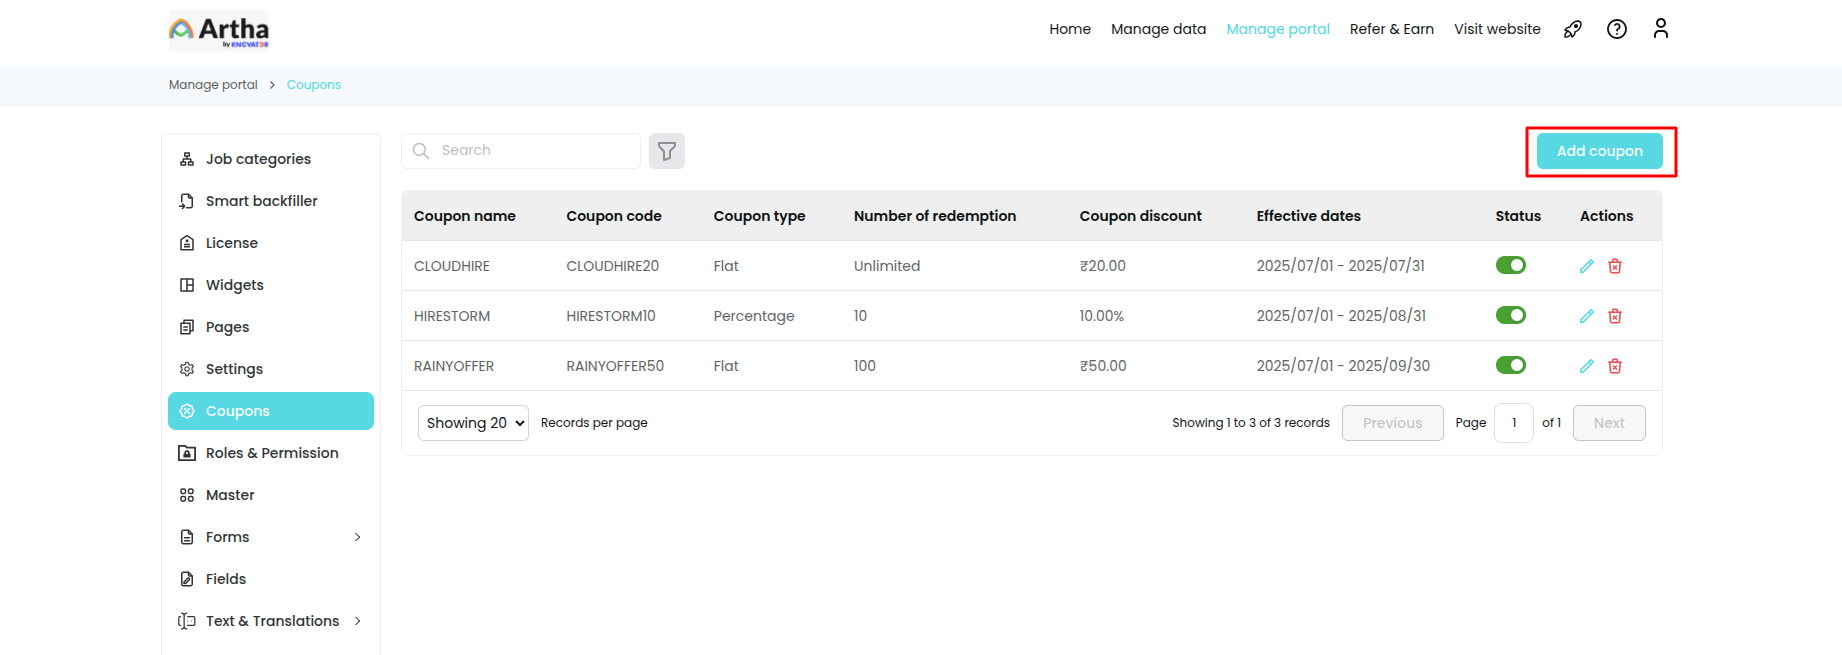The width and height of the screenshot is (1842, 655).
Task: Toggle the RAINYOFFER coupon status
Action: point(1510,365)
